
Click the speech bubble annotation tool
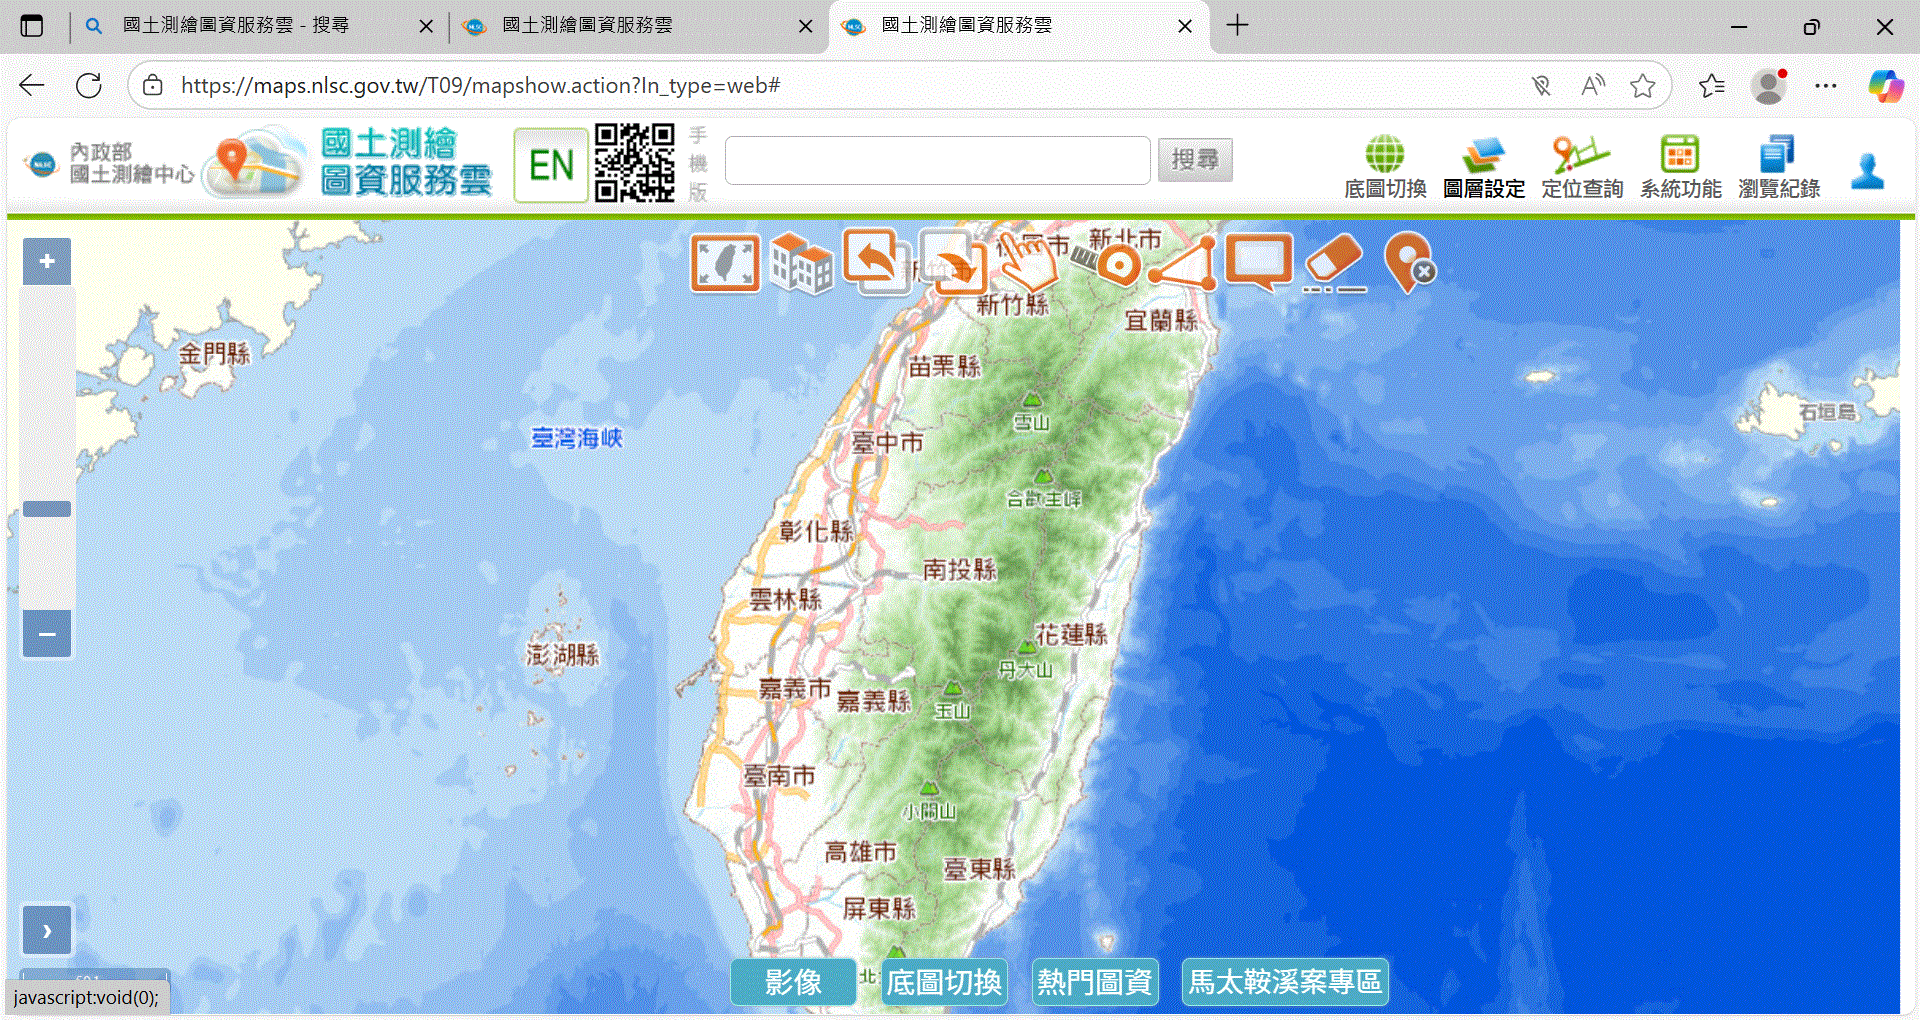[1259, 262]
